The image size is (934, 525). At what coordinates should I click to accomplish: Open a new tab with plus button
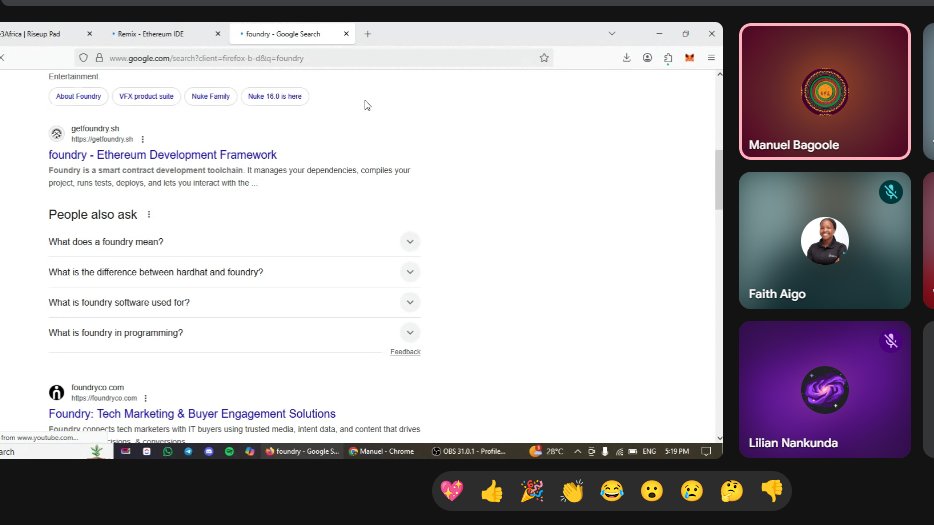[368, 34]
